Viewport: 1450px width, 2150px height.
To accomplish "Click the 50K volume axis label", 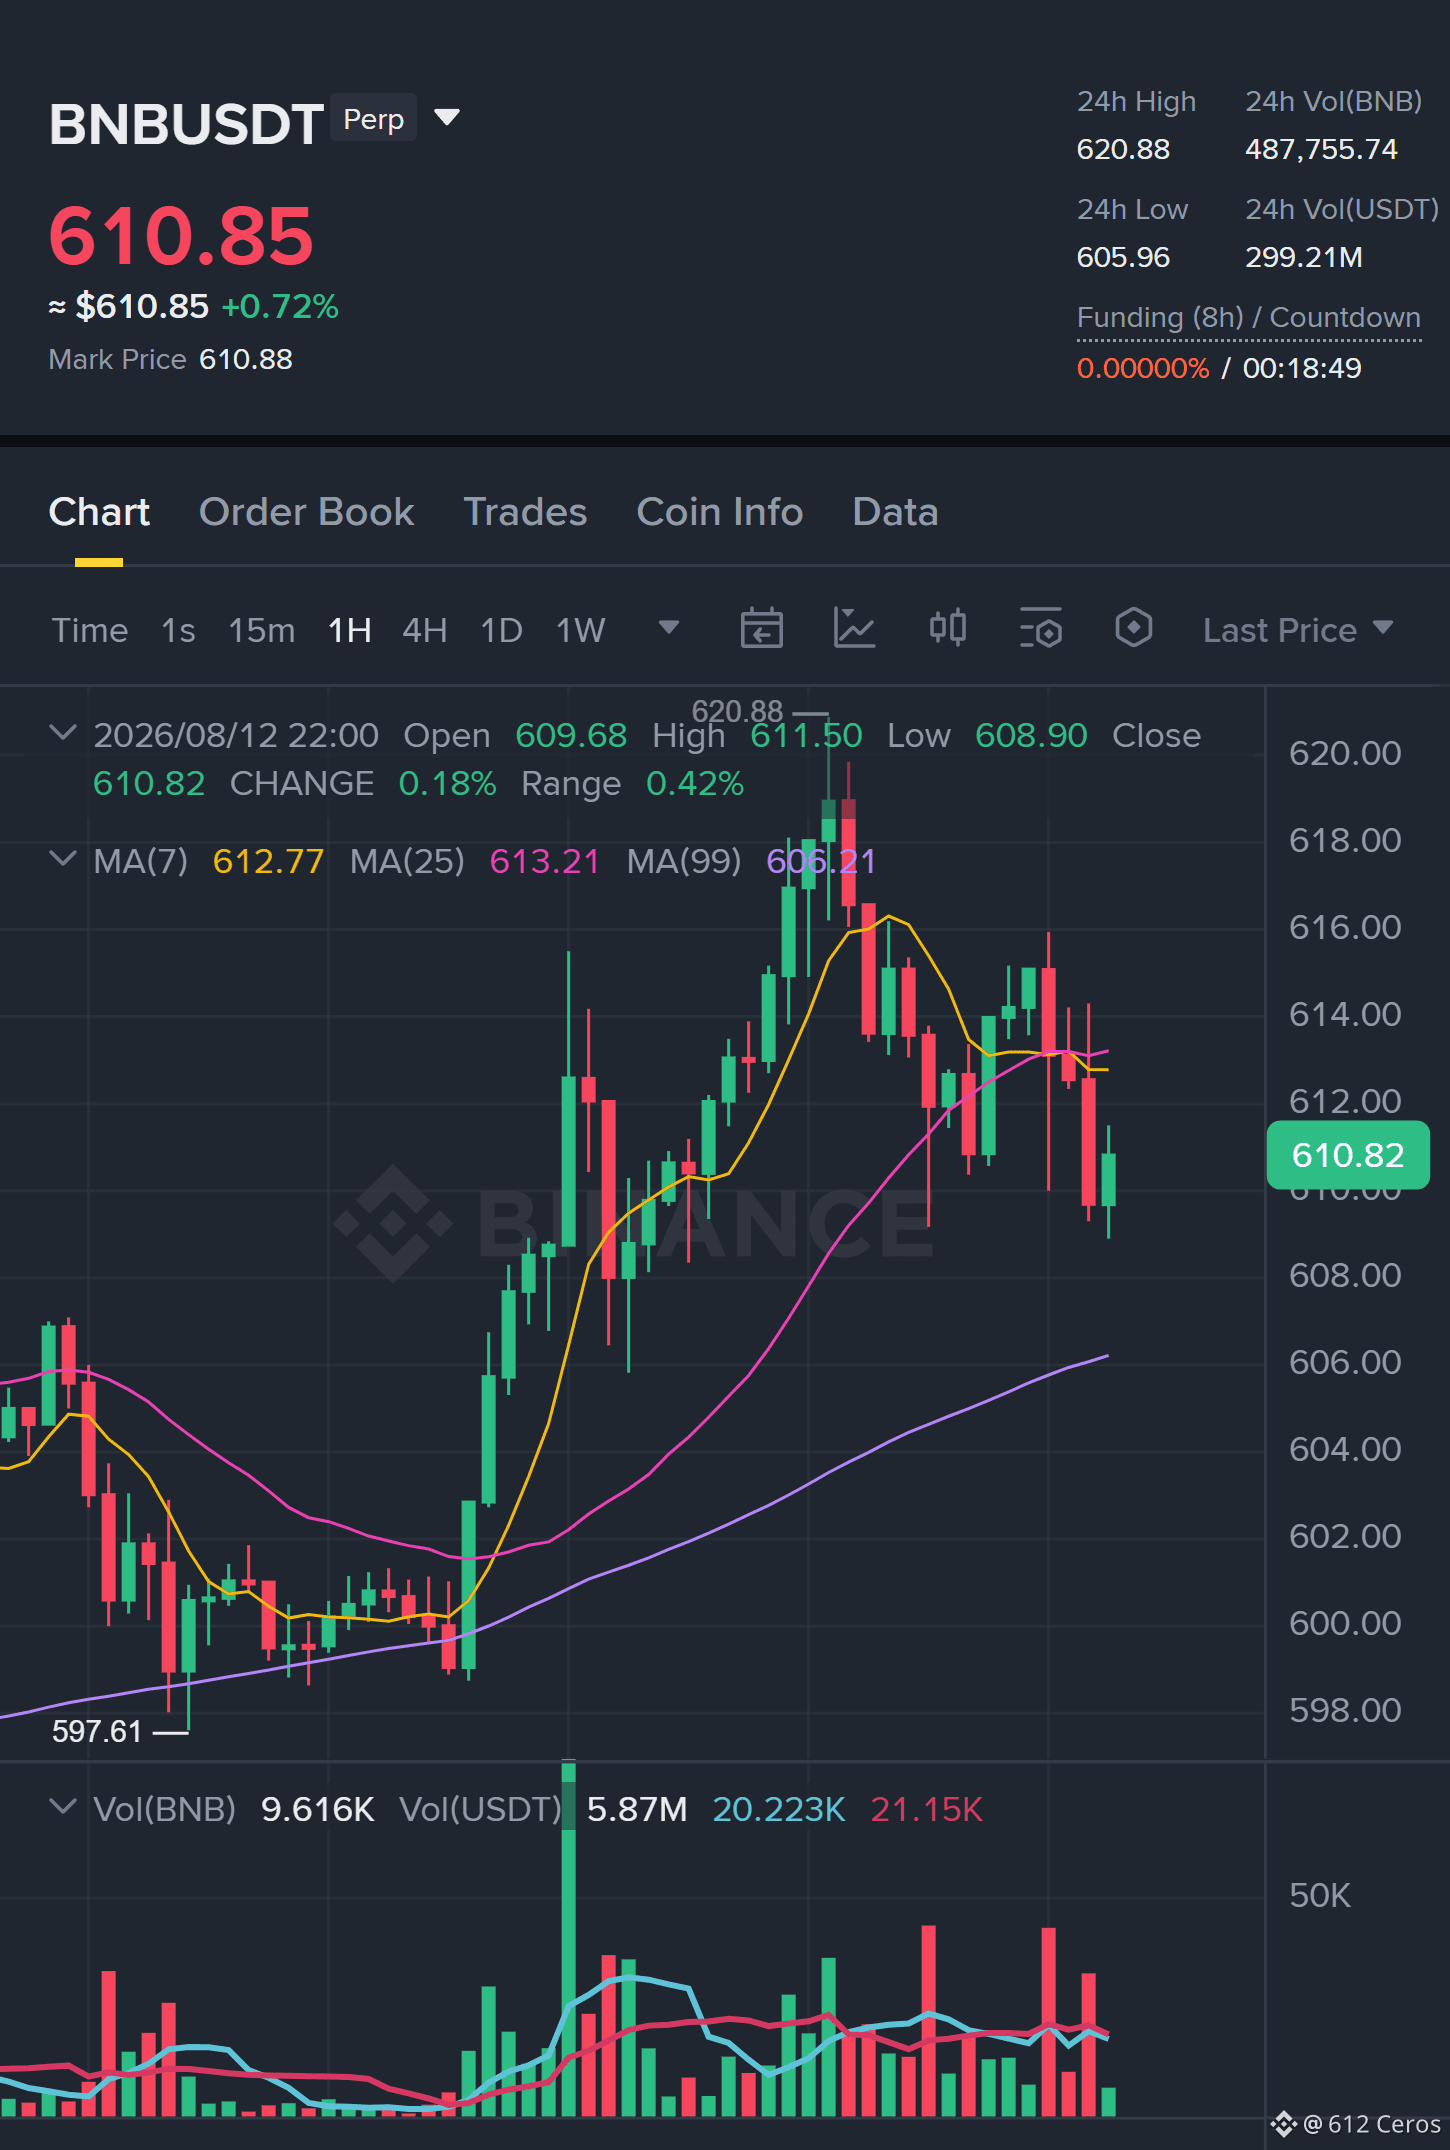I will tap(1320, 1895).
